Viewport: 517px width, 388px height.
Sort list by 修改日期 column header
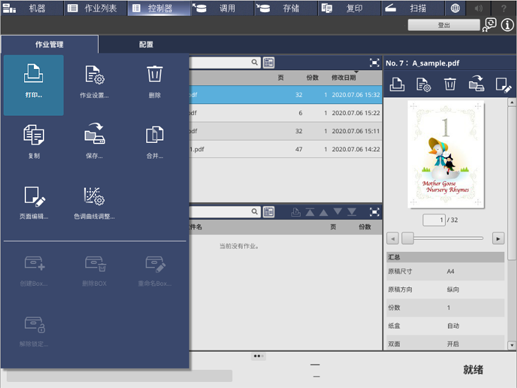344,78
